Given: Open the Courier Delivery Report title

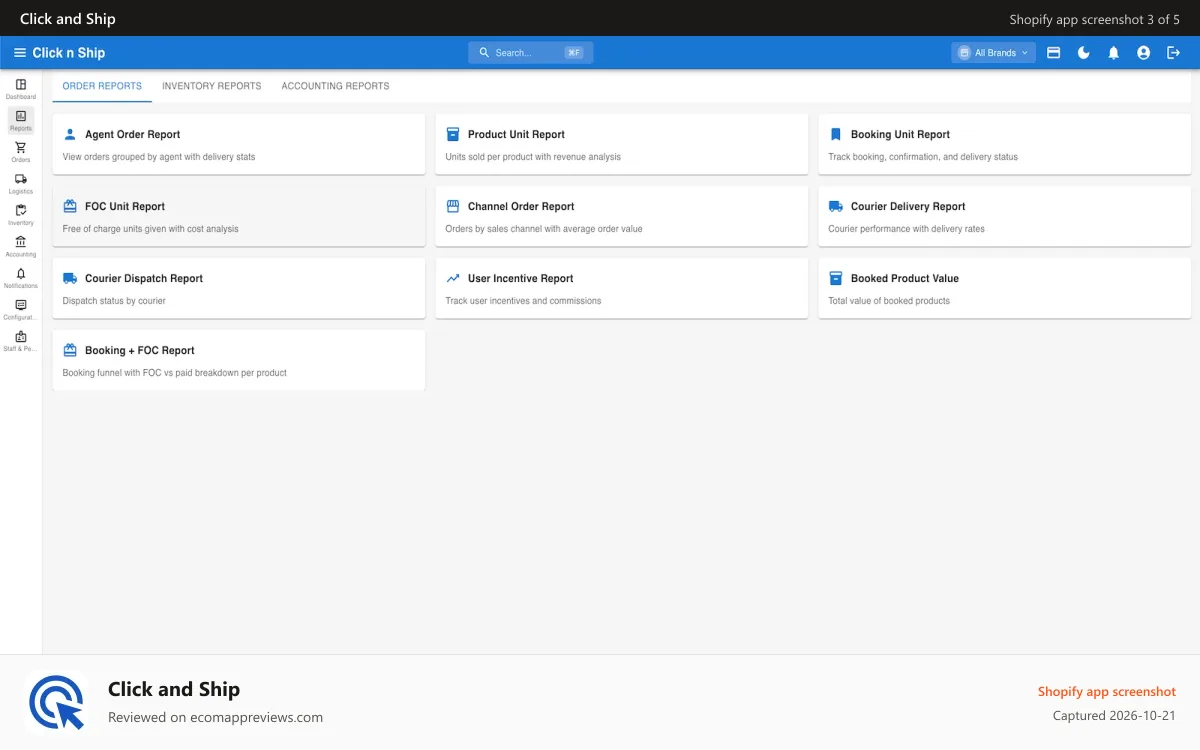Looking at the screenshot, I should pyautogui.click(x=908, y=206).
